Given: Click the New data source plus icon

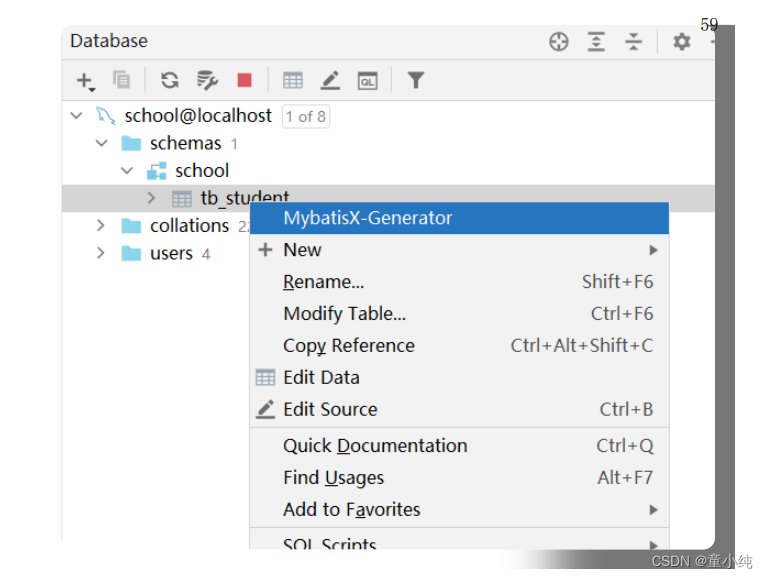Looking at the screenshot, I should [85, 80].
